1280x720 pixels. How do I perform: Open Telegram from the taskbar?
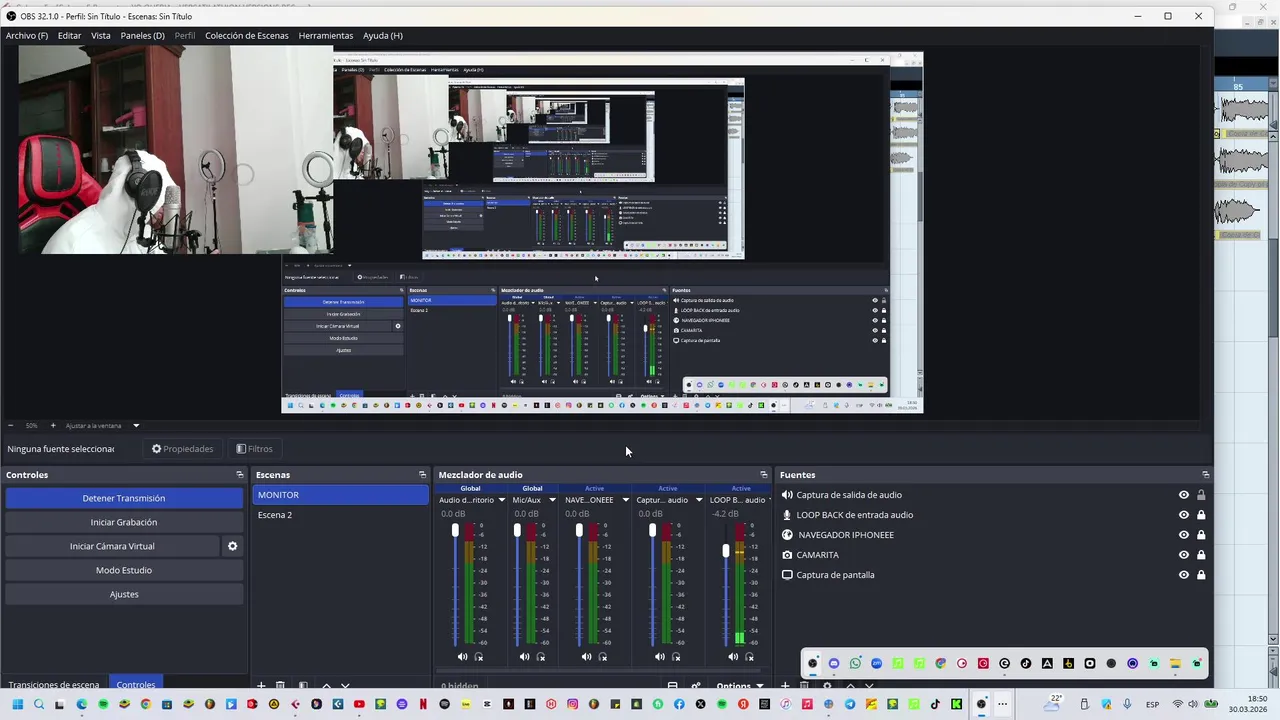click(x=850, y=704)
